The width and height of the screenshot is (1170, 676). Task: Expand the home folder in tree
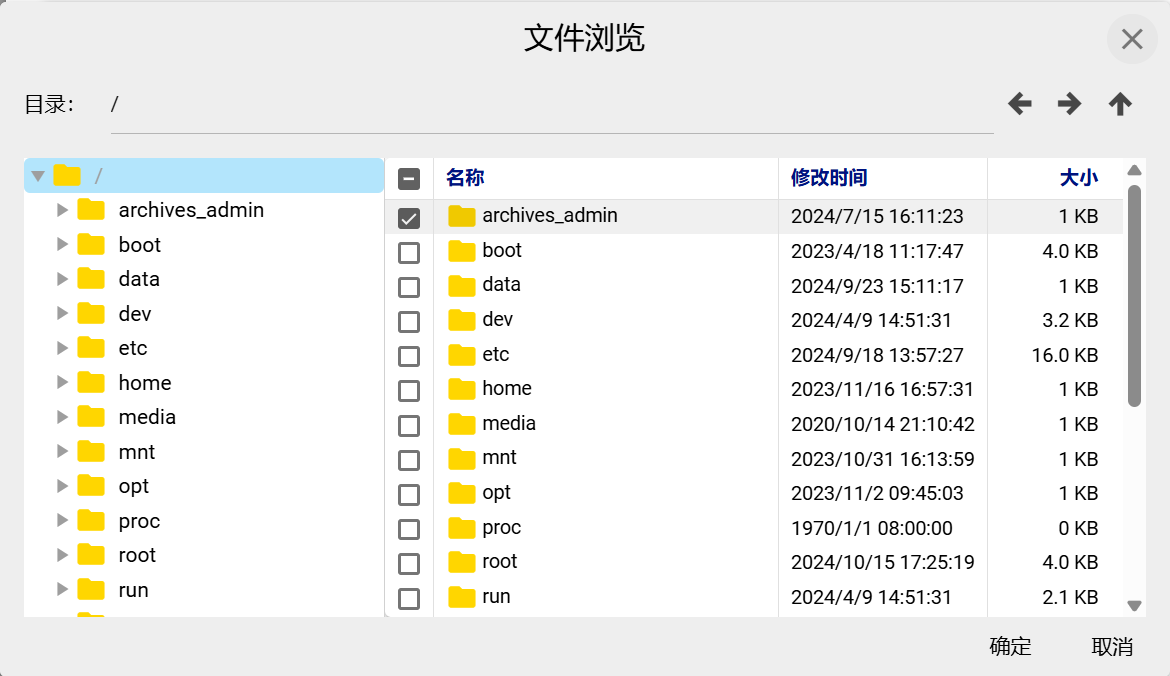pyautogui.click(x=62, y=383)
